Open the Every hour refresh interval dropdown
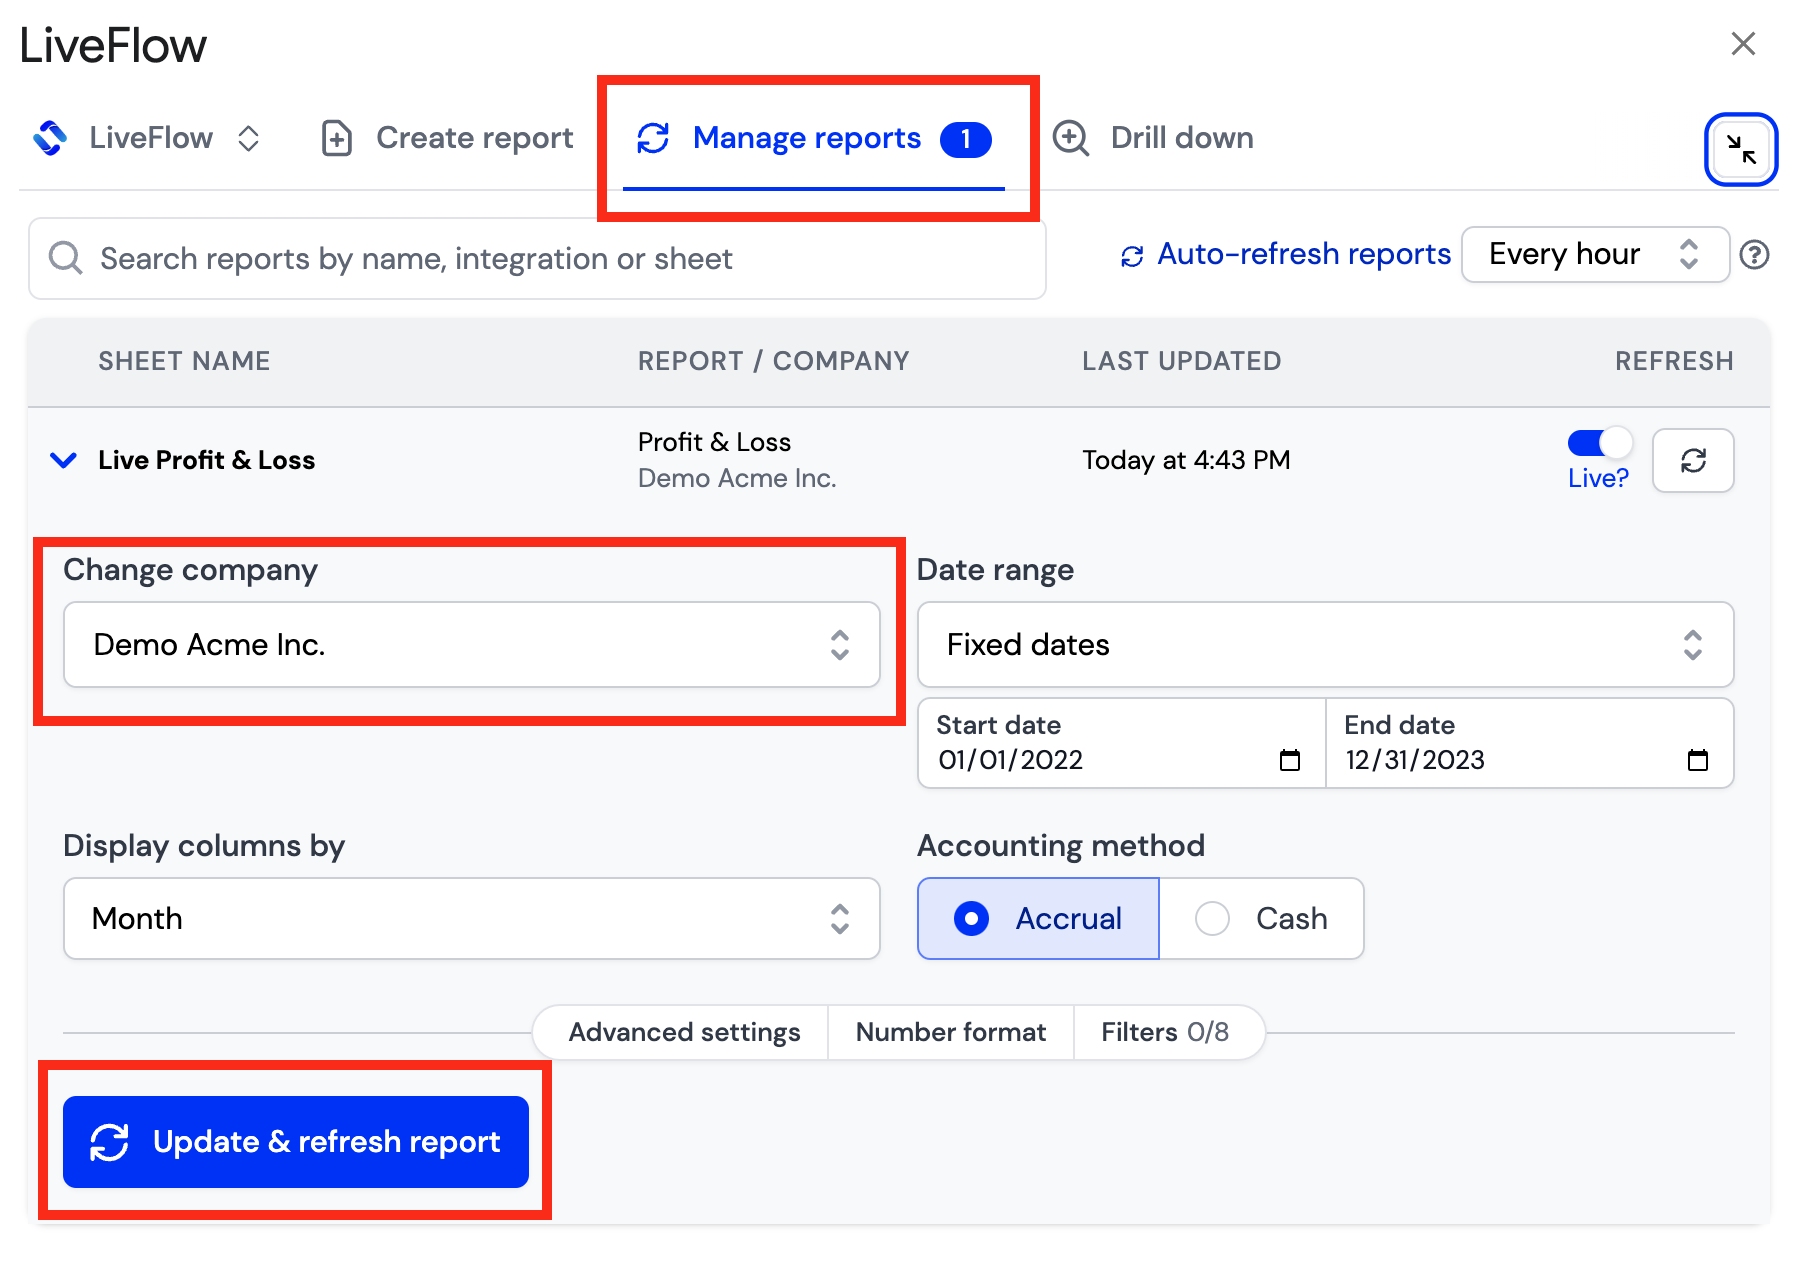 coord(1595,254)
